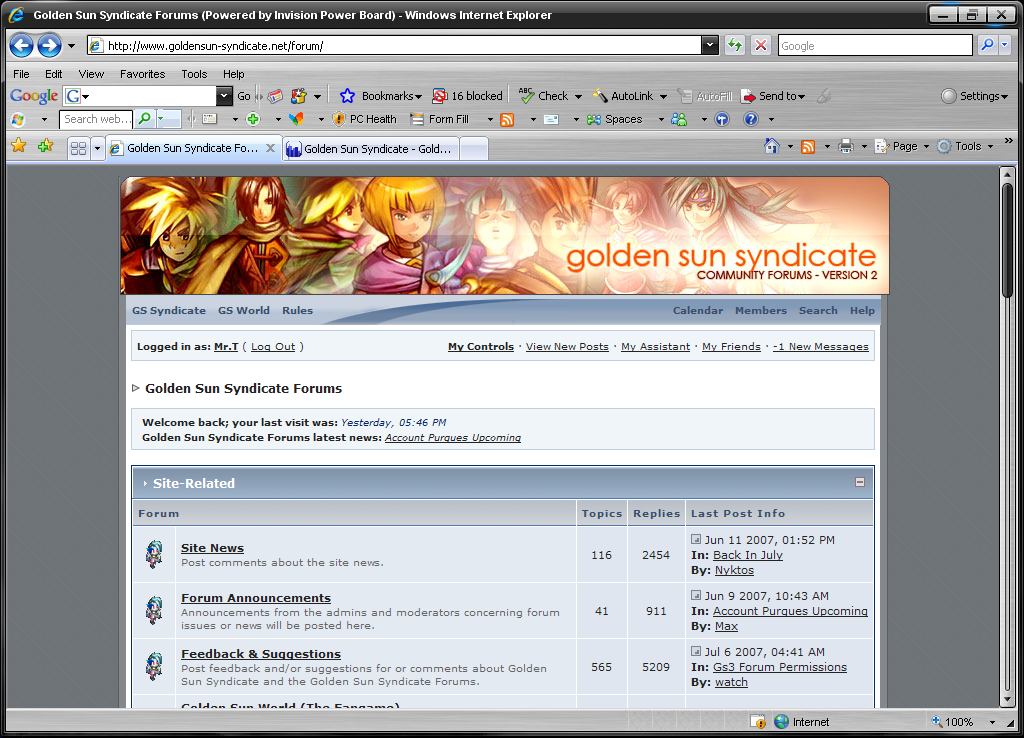1024x738 pixels.
Task: Open the forum Calendar link
Action: point(697,311)
